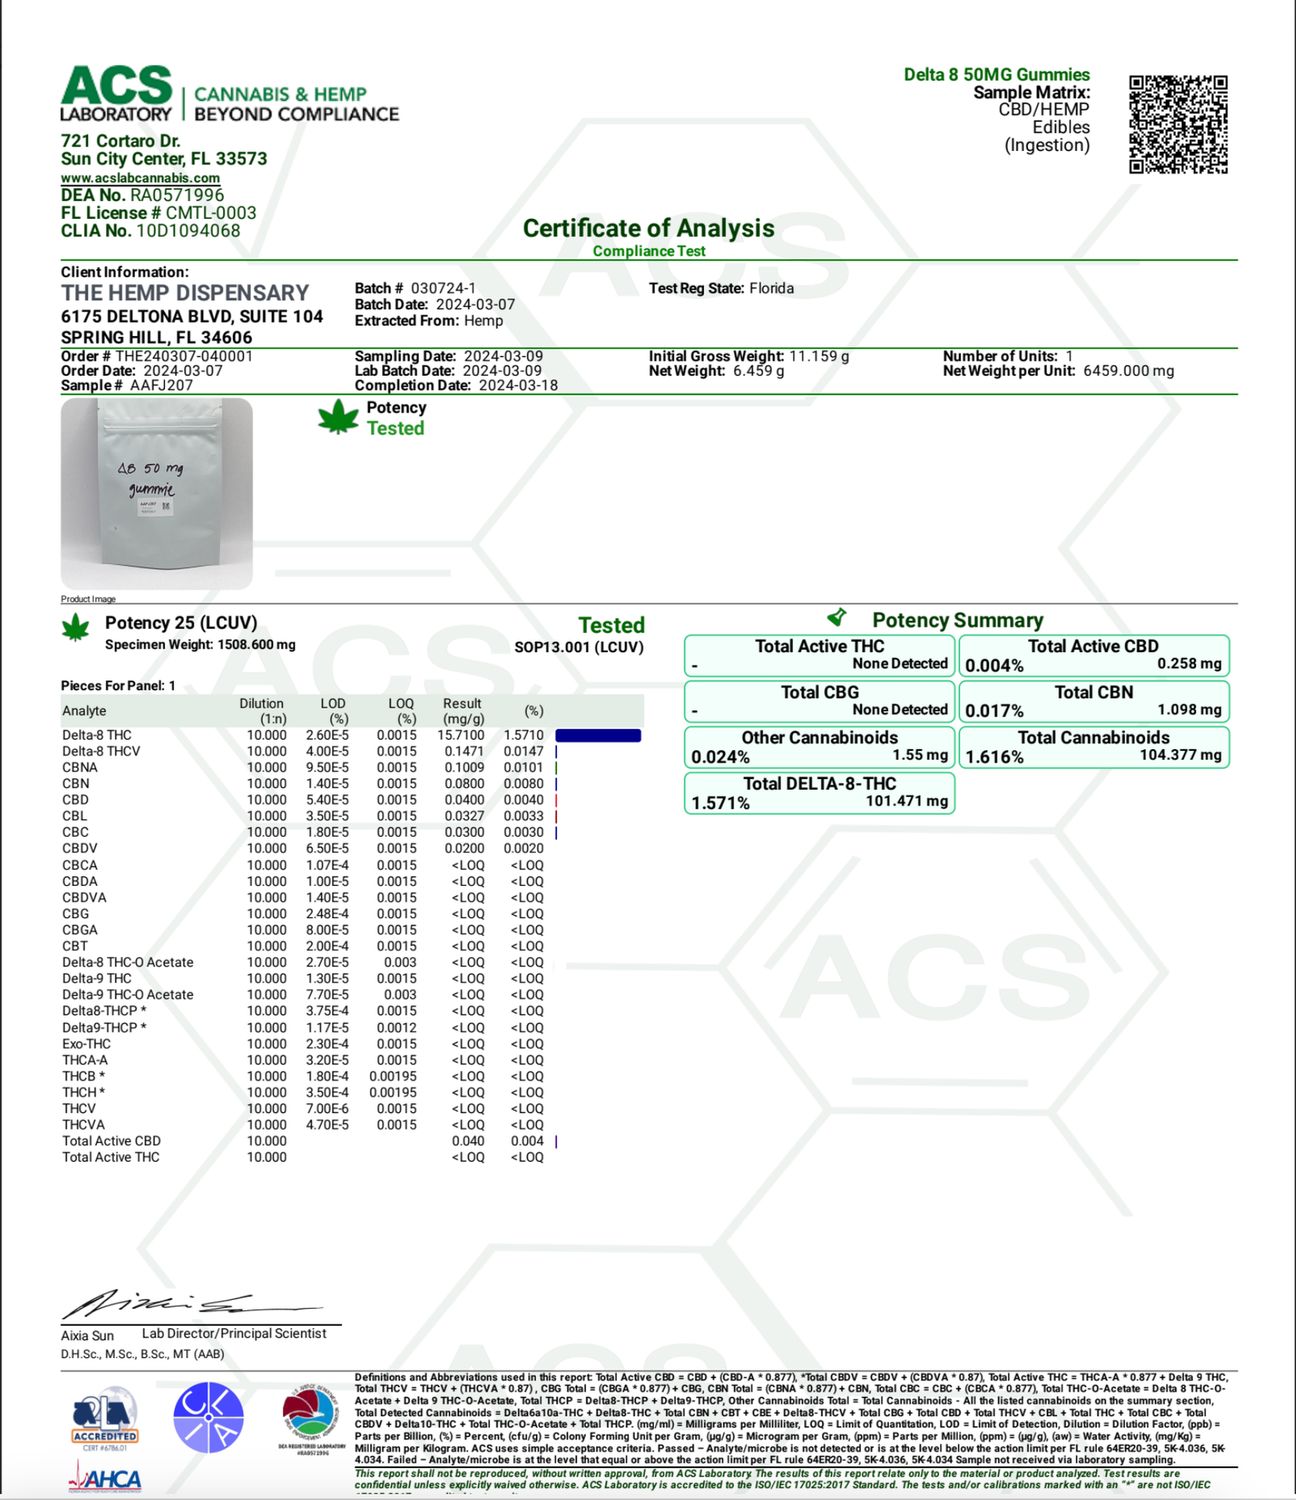Screen dimensions: 1296x1500
Task: Click the Delta-8 THC blue result bar
Action: [598, 735]
